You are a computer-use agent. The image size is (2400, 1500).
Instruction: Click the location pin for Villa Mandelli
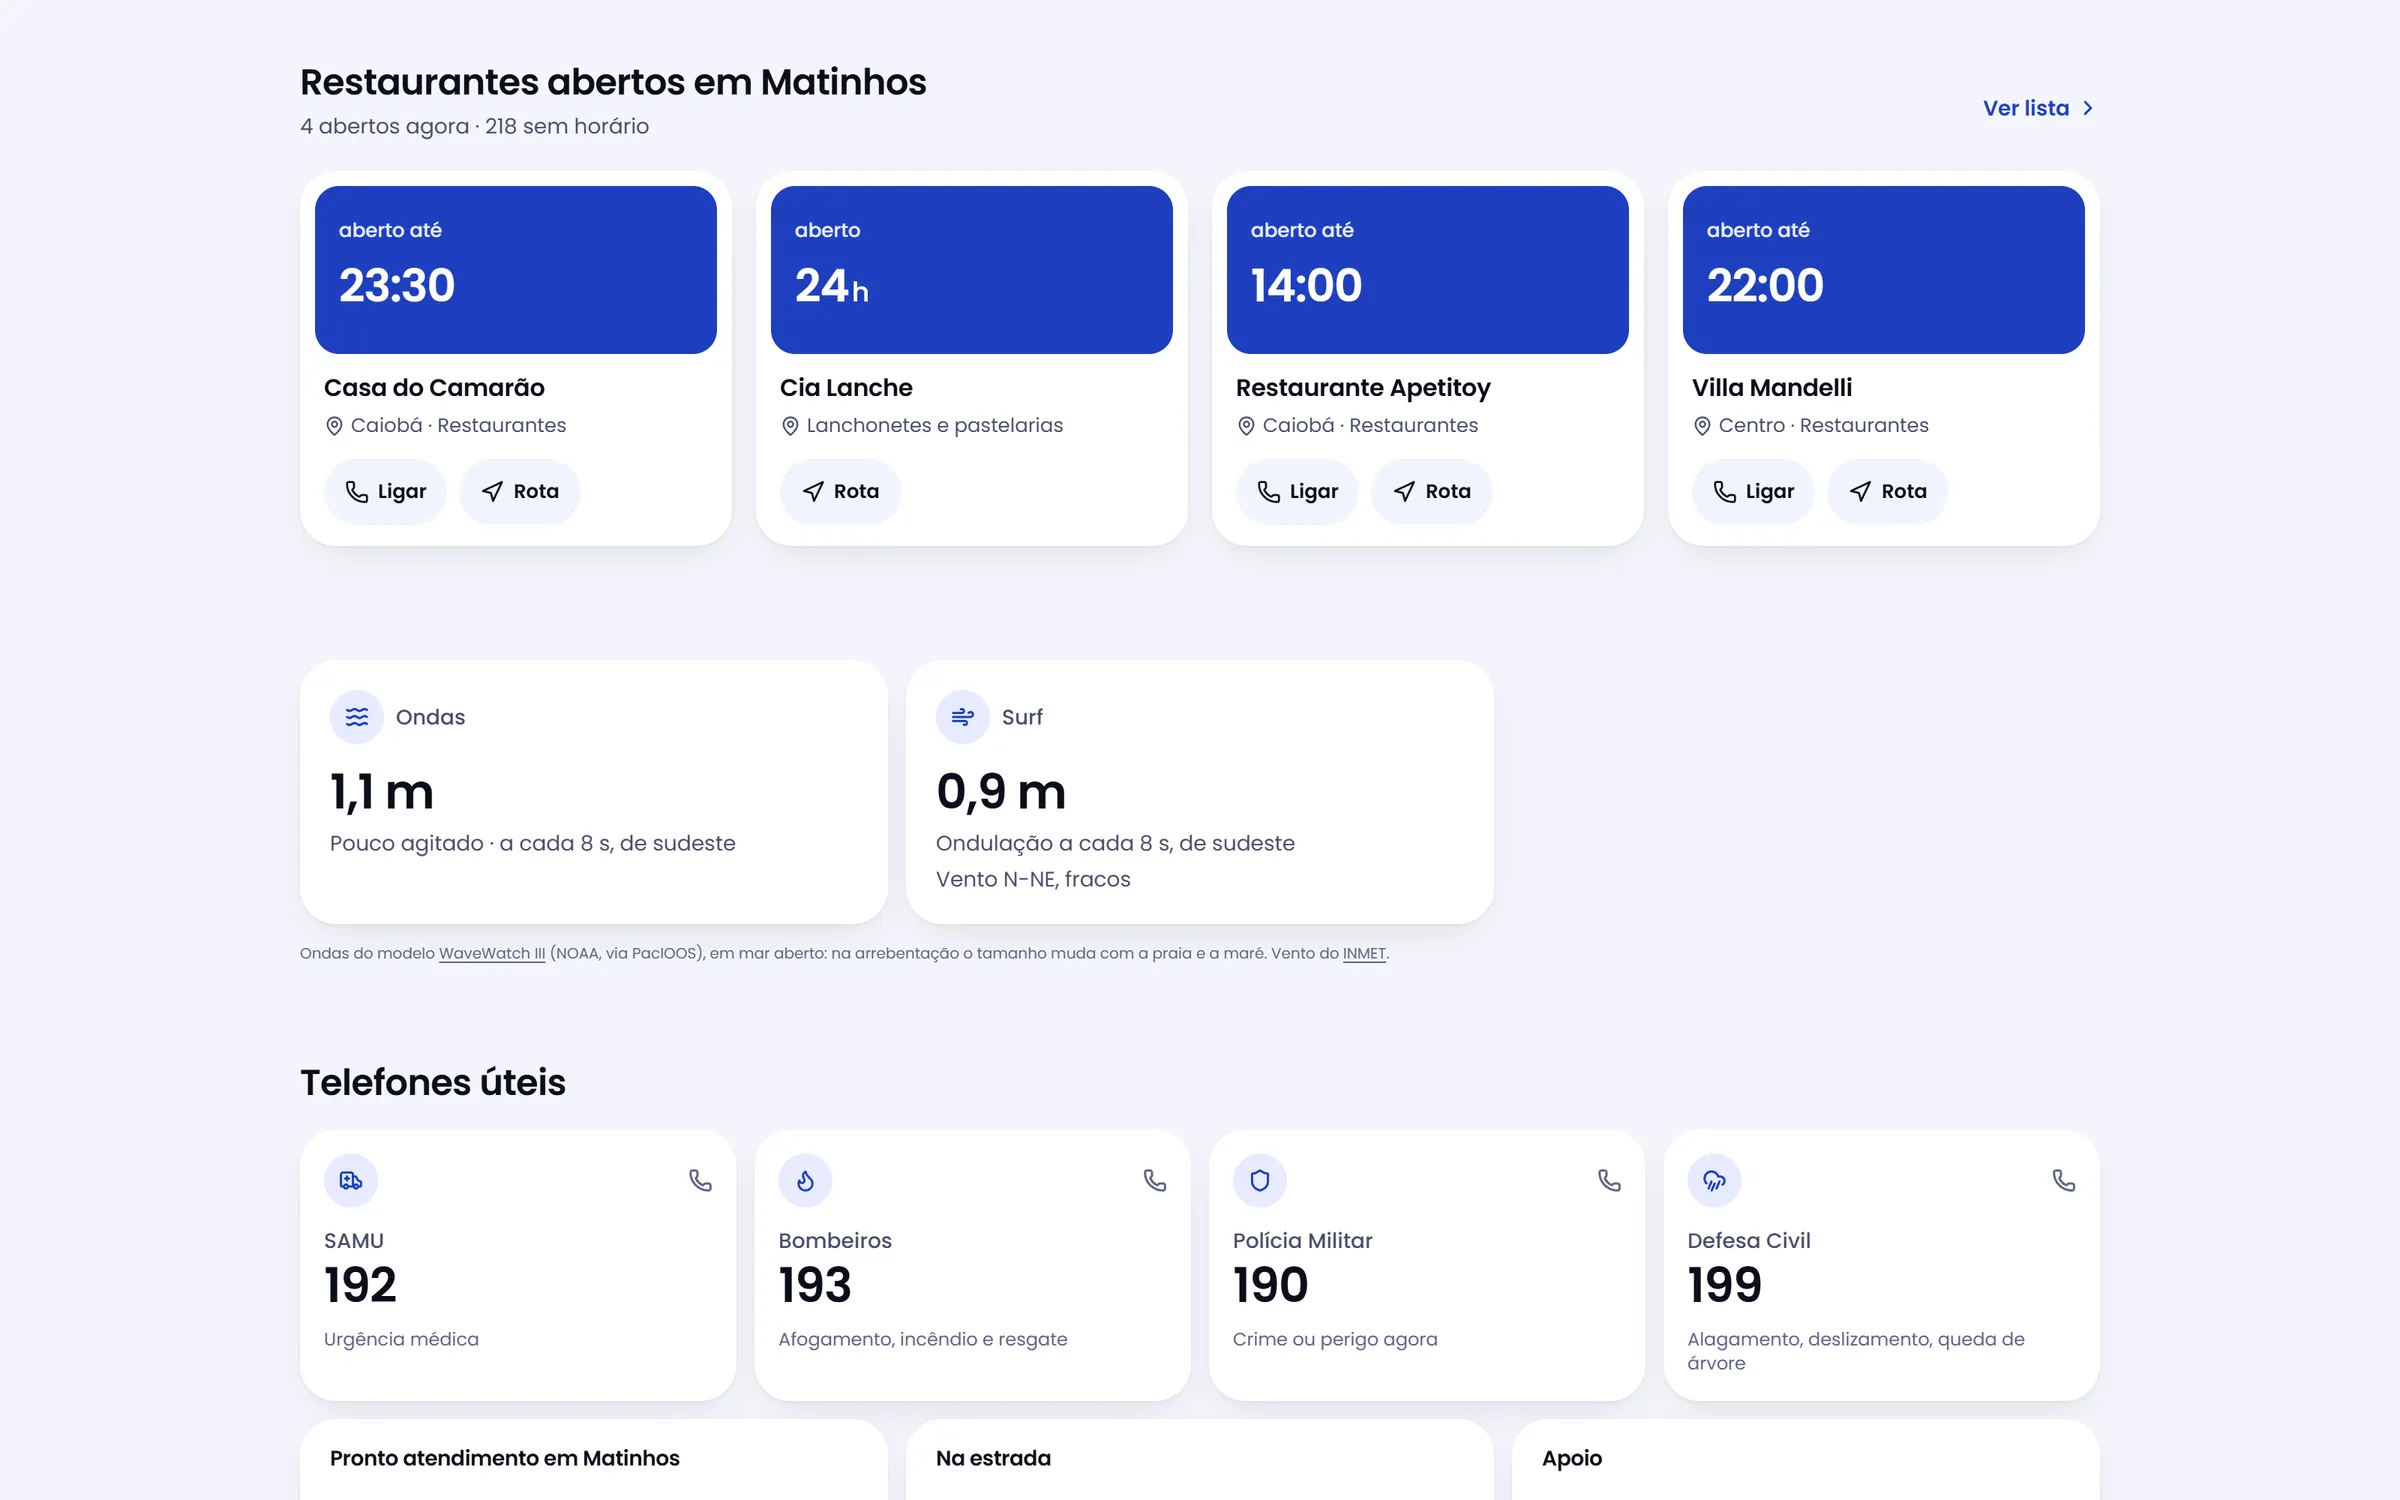[1702, 426]
